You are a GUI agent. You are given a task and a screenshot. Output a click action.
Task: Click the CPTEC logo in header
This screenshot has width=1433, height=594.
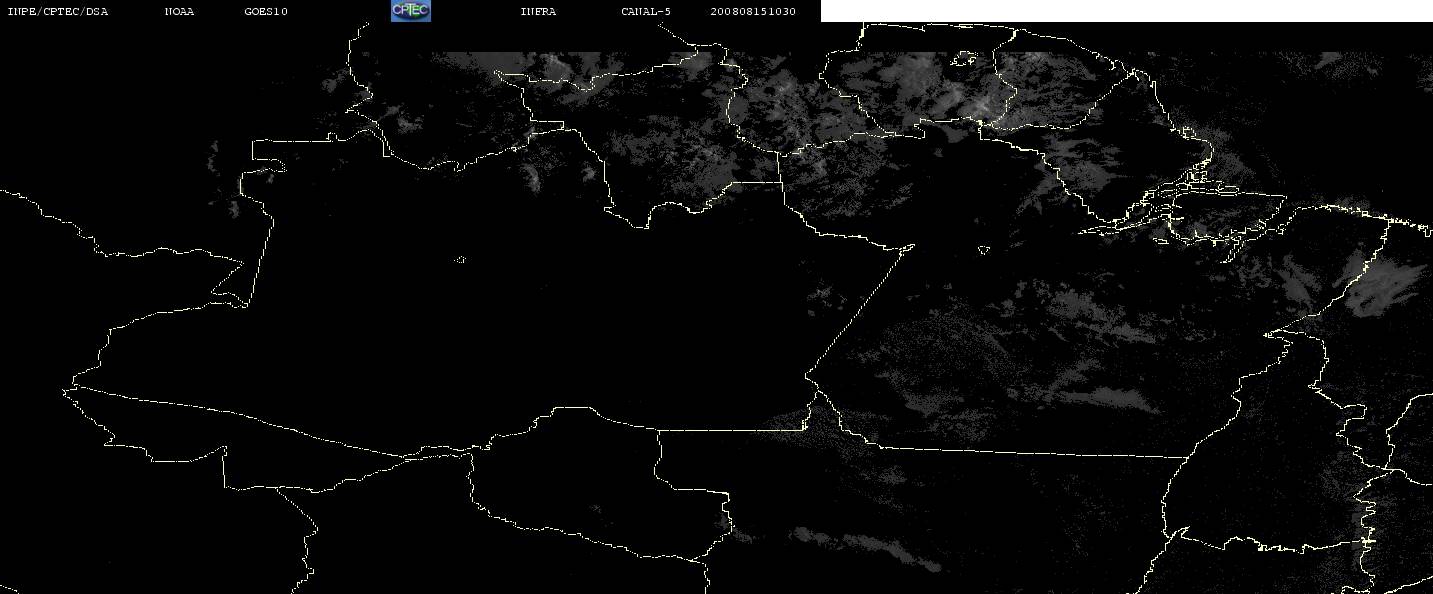pyautogui.click(x=410, y=11)
